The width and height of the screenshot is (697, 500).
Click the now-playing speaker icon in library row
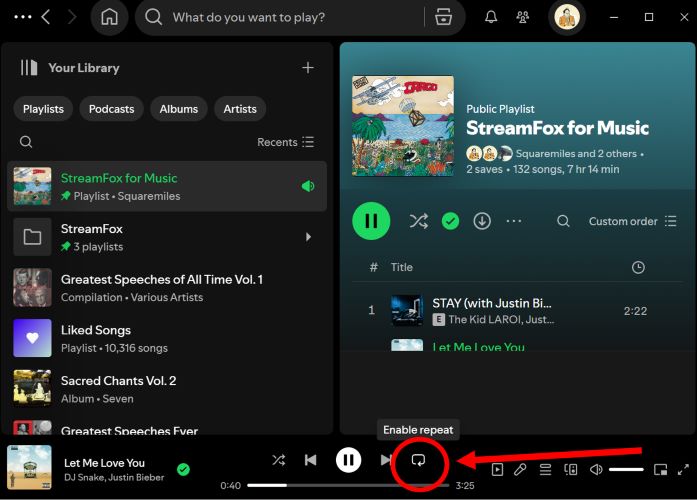click(x=308, y=186)
